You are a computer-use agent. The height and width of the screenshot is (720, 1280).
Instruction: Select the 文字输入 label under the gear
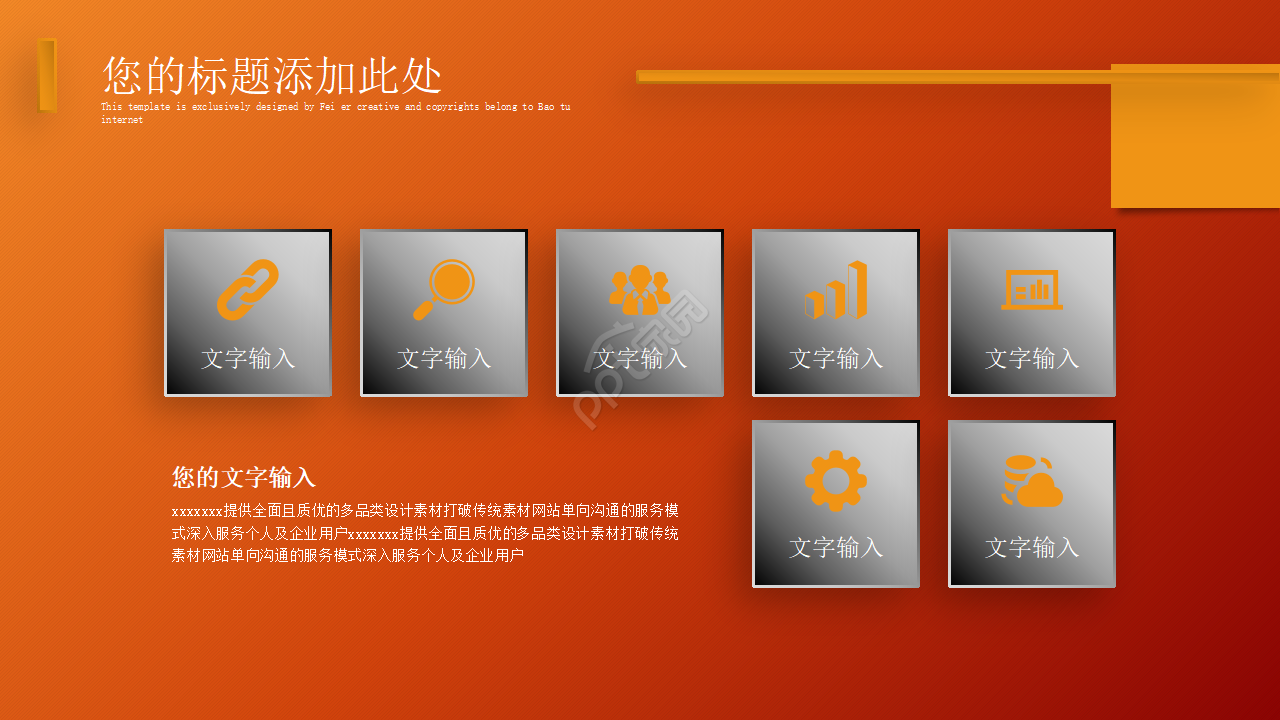pyautogui.click(x=836, y=547)
